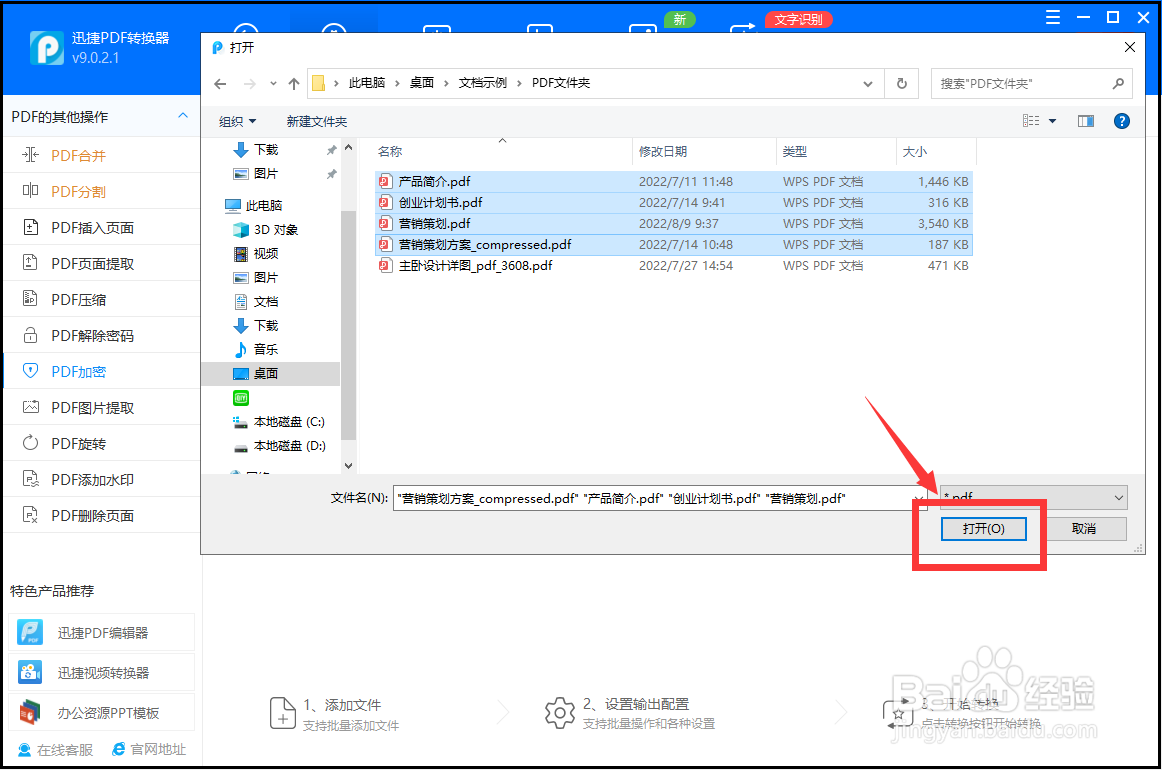Choose PDF旋转 in sidebar
This screenshot has height=770, width=1162.
[x=102, y=443]
